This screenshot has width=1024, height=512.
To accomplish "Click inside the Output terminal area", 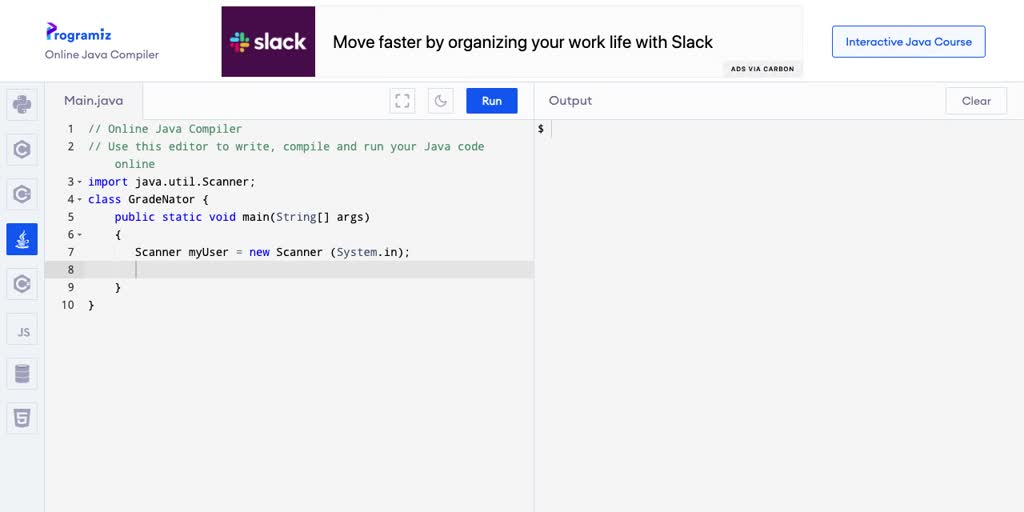I will click(x=780, y=300).
